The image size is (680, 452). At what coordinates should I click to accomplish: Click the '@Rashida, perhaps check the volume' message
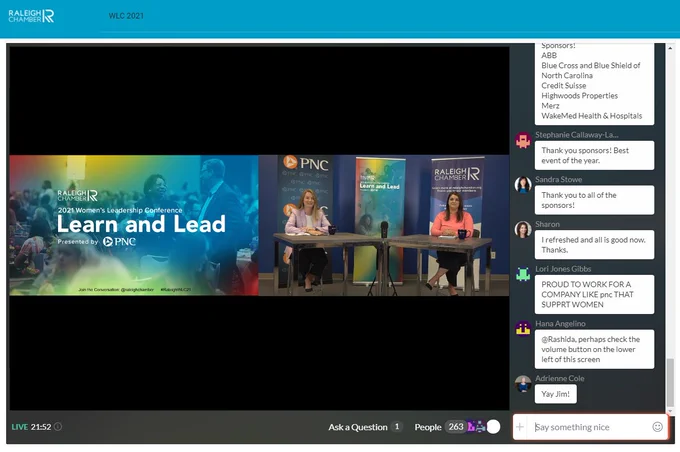[x=594, y=349]
